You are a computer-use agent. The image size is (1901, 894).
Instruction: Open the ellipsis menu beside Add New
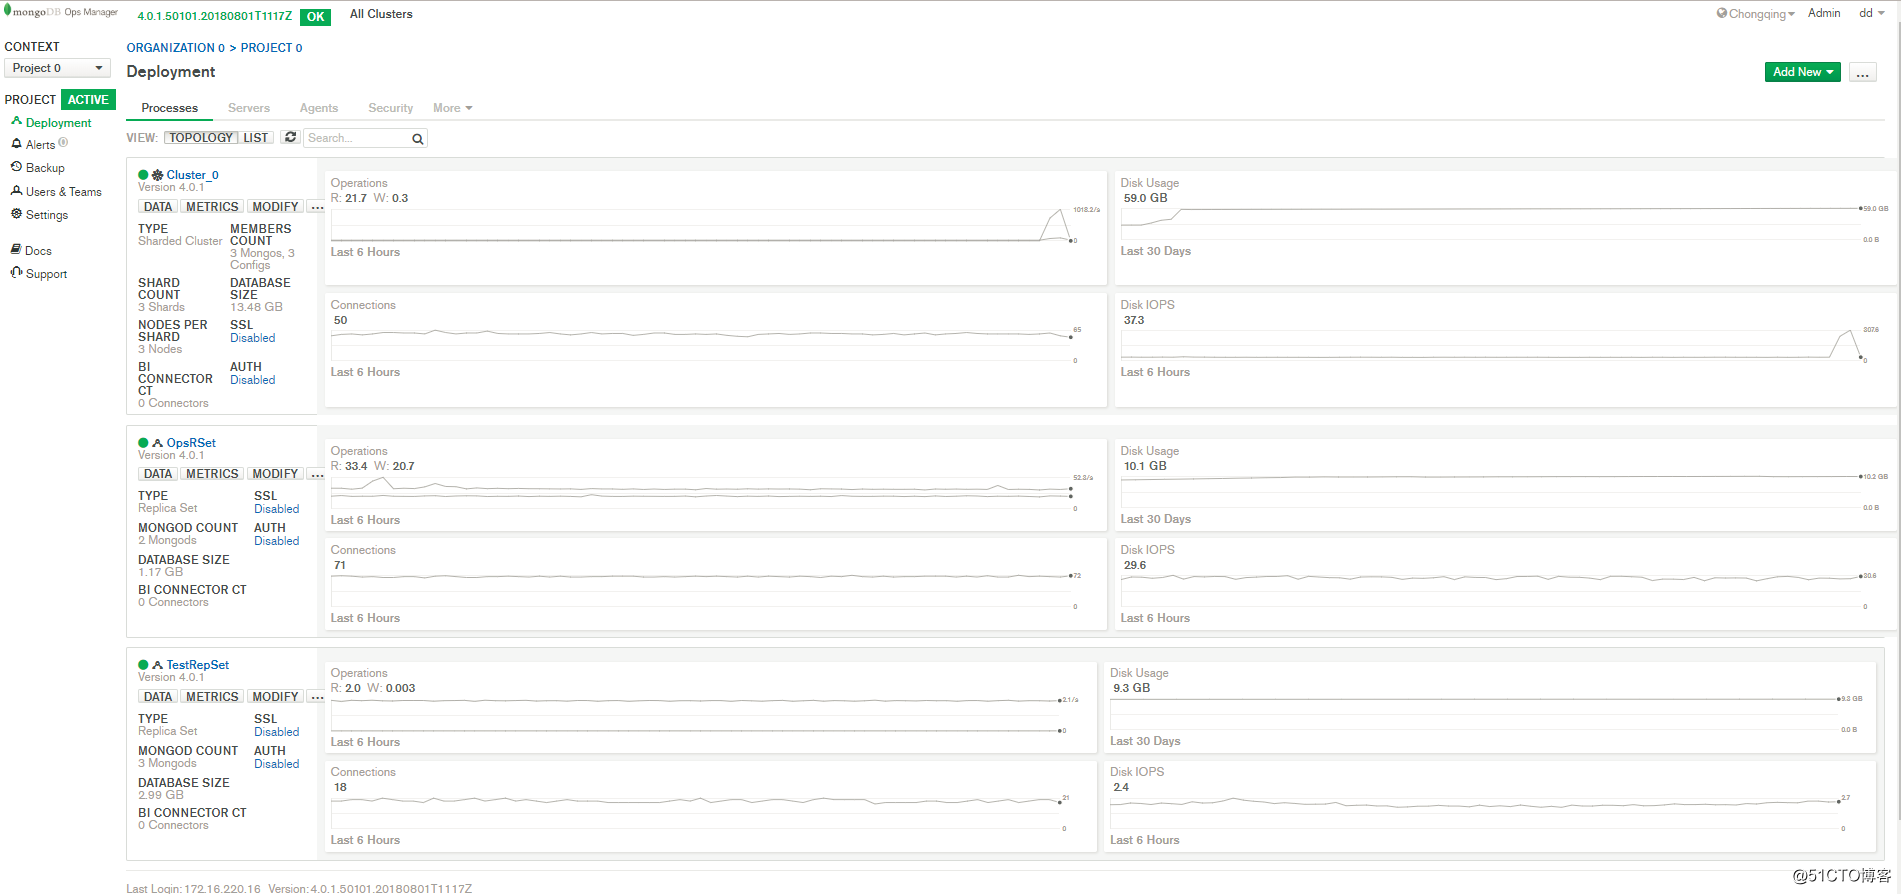click(1862, 72)
